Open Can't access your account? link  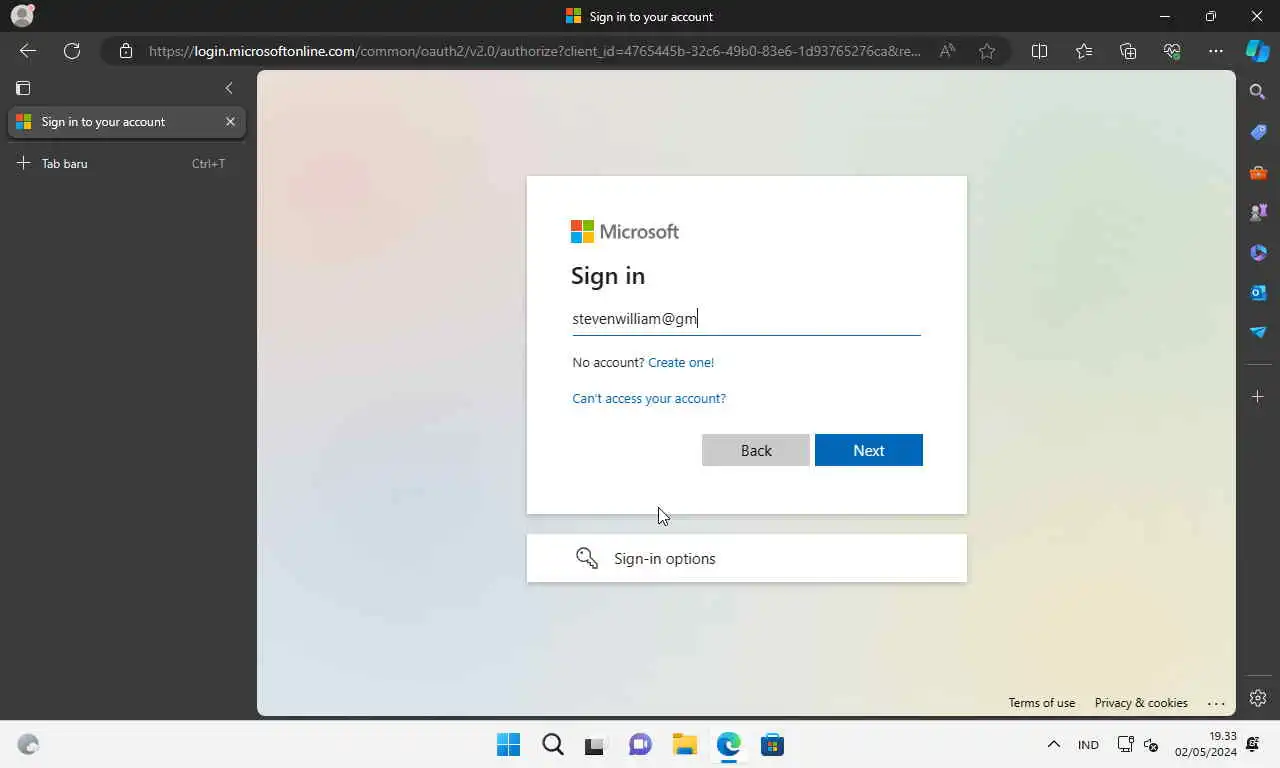pyautogui.click(x=649, y=398)
